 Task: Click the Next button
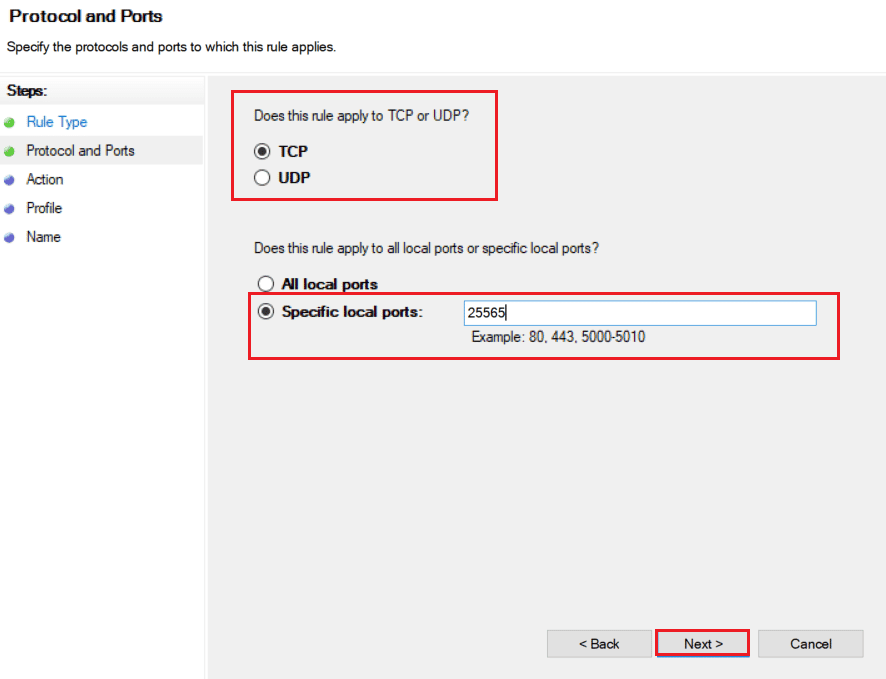coord(703,644)
